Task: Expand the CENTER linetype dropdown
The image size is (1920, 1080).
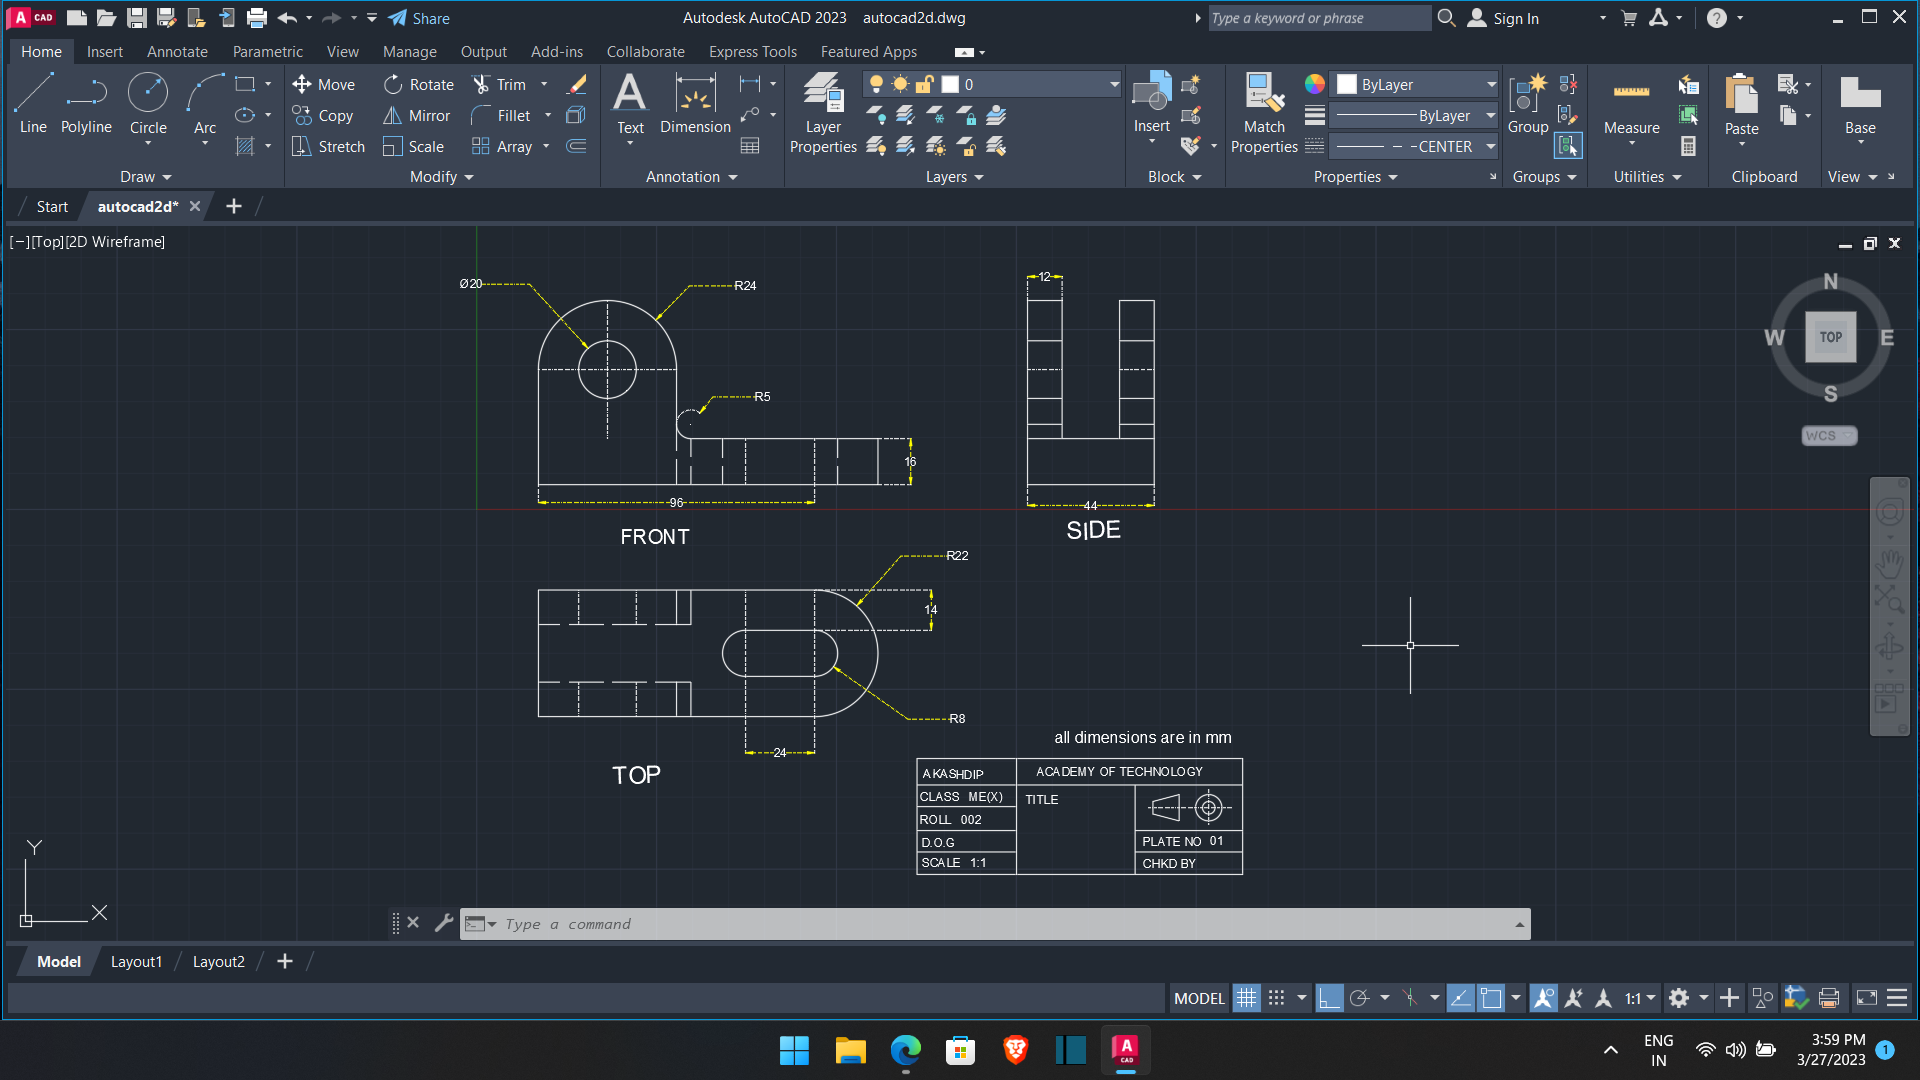Action: pyautogui.click(x=1490, y=146)
